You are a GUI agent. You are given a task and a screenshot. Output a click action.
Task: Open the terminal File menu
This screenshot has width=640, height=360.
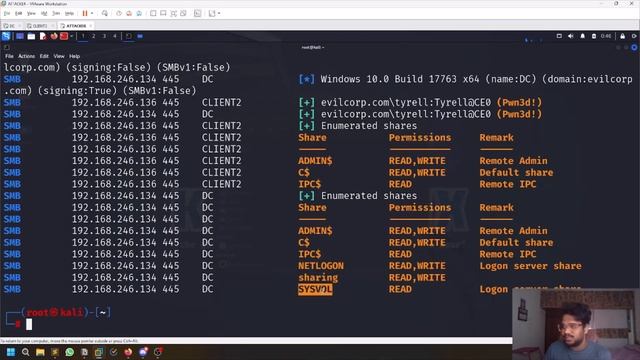coord(9,56)
